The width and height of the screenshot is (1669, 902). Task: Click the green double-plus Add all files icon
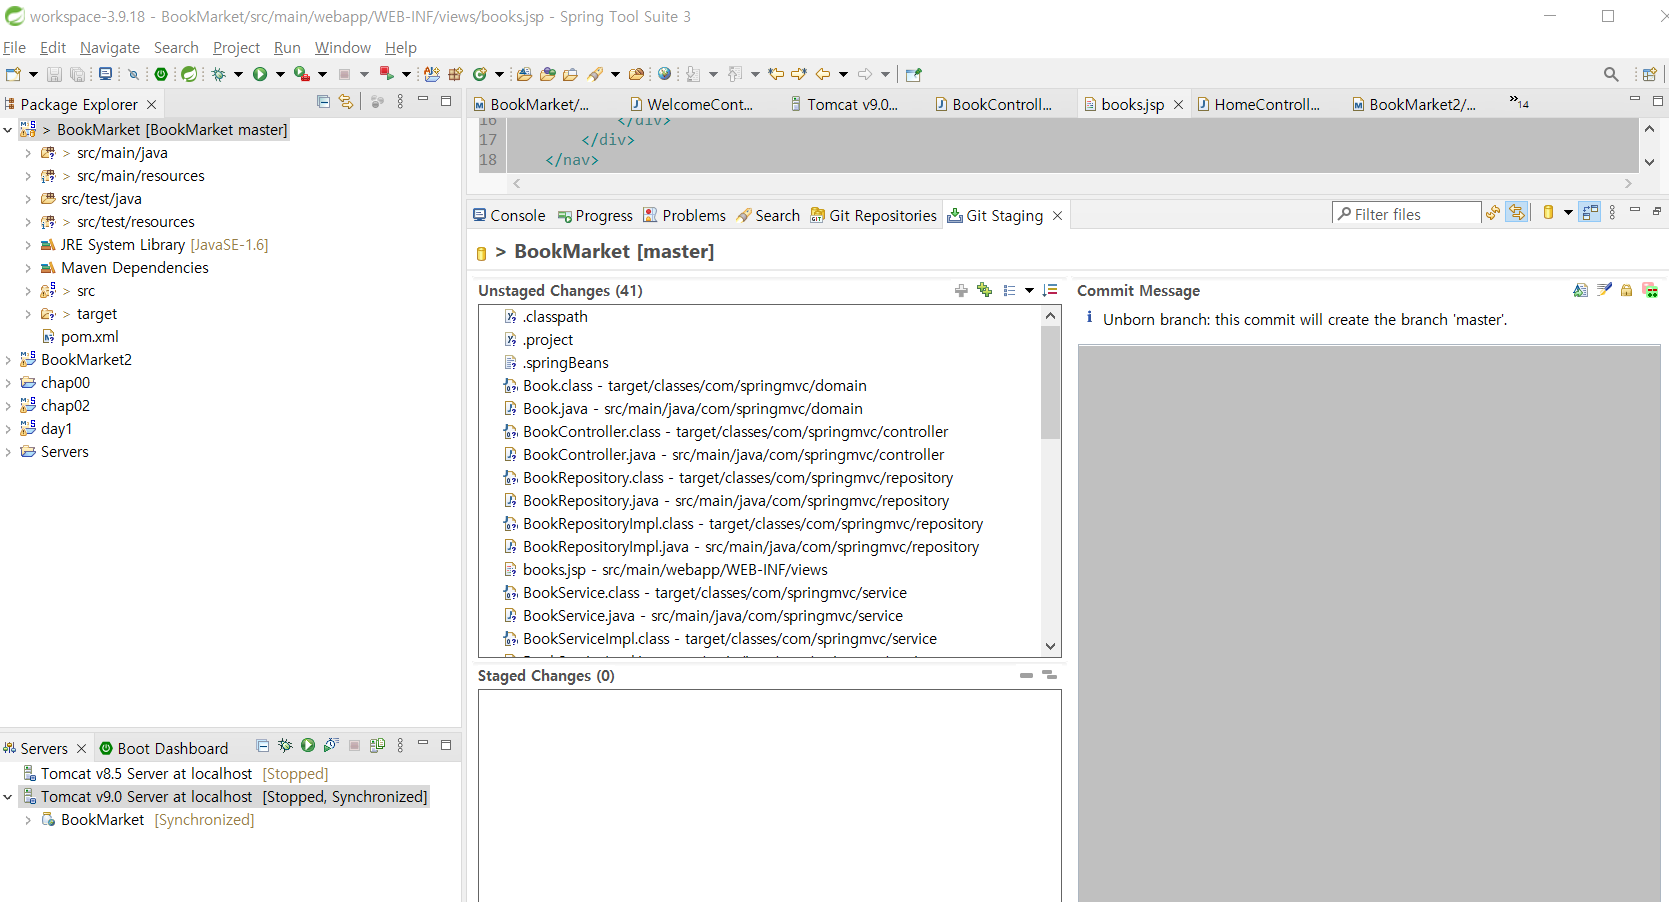(x=985, y=291)
